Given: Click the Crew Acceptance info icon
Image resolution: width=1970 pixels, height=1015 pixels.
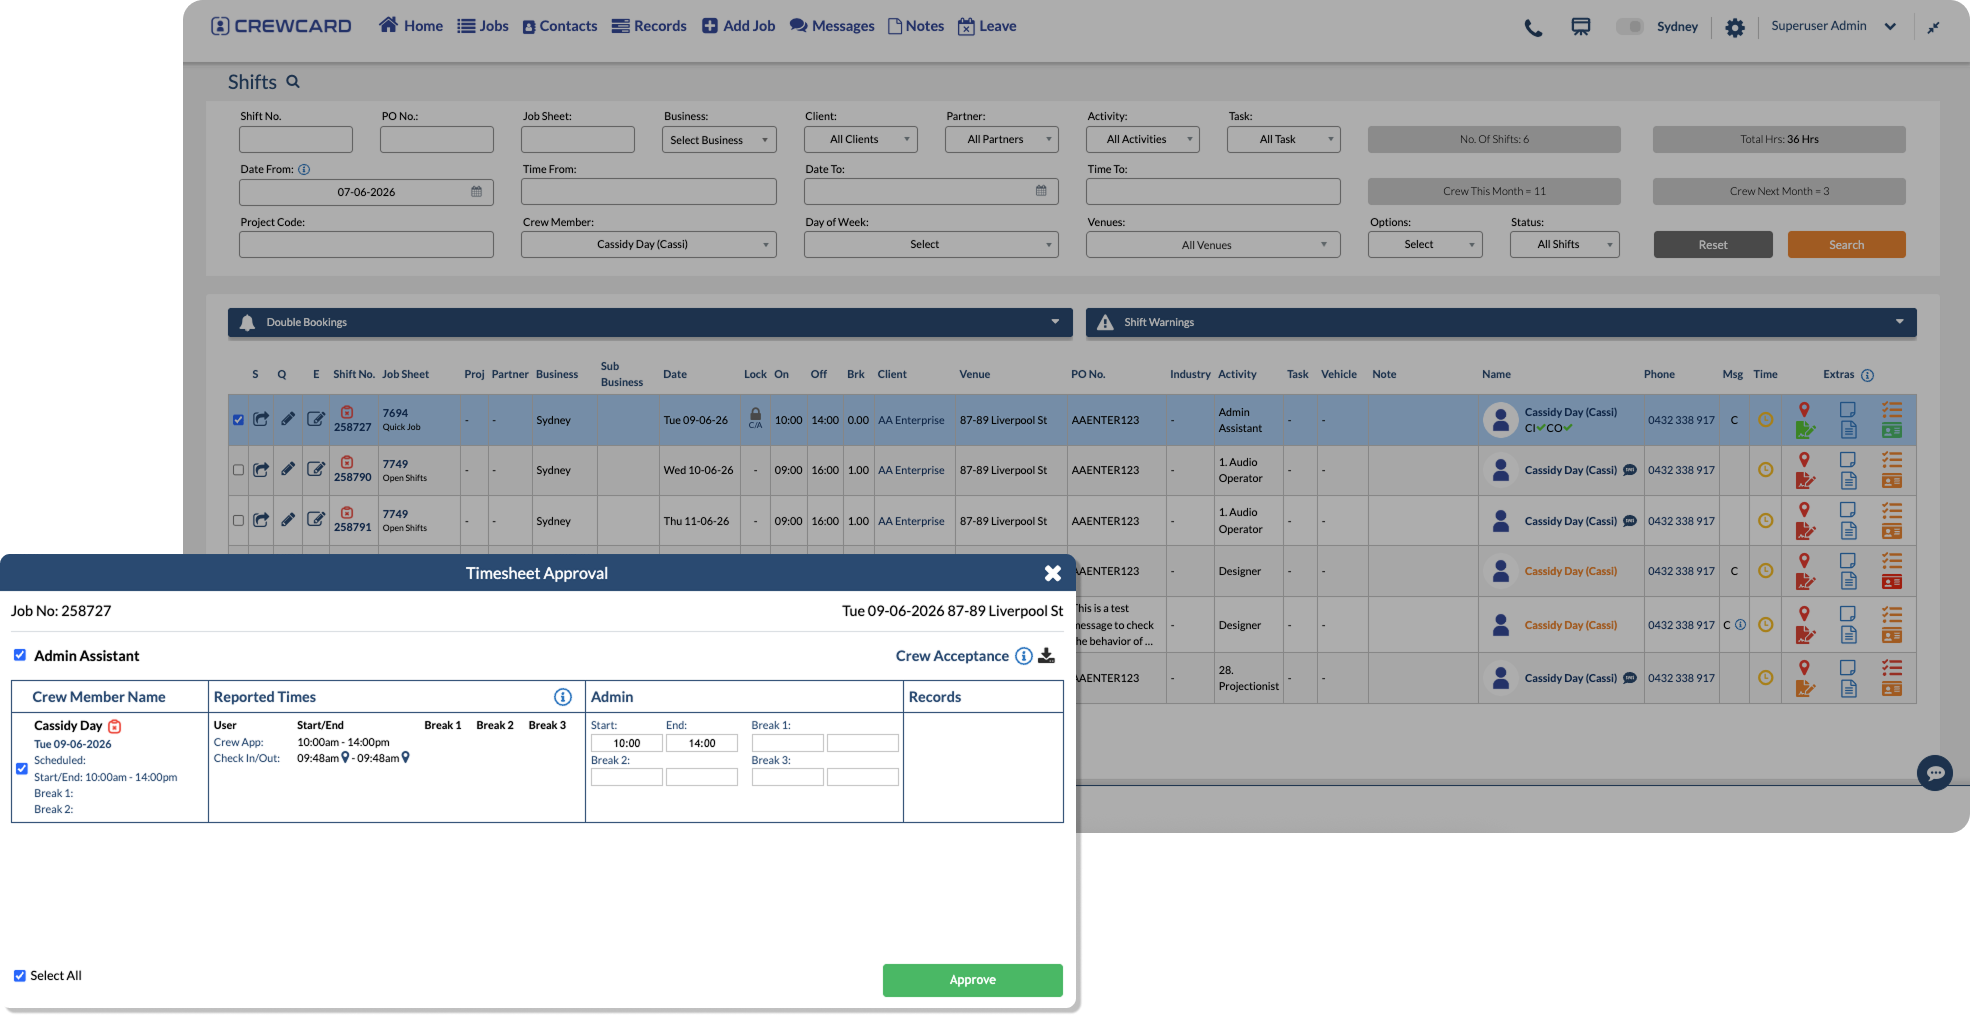Looking at the screenshot, I should click(1024, 656).
